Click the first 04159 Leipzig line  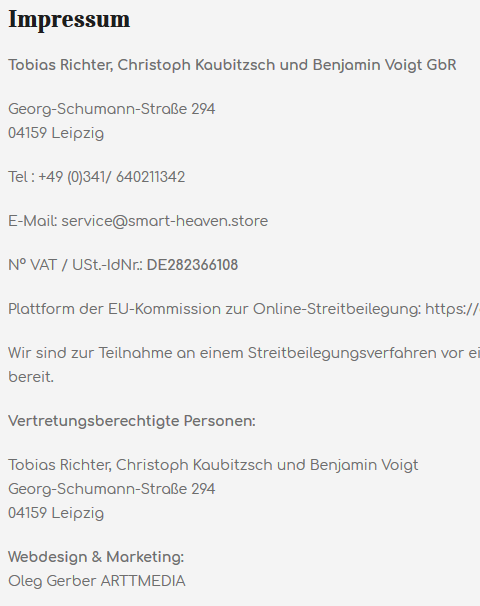[56, 134]
